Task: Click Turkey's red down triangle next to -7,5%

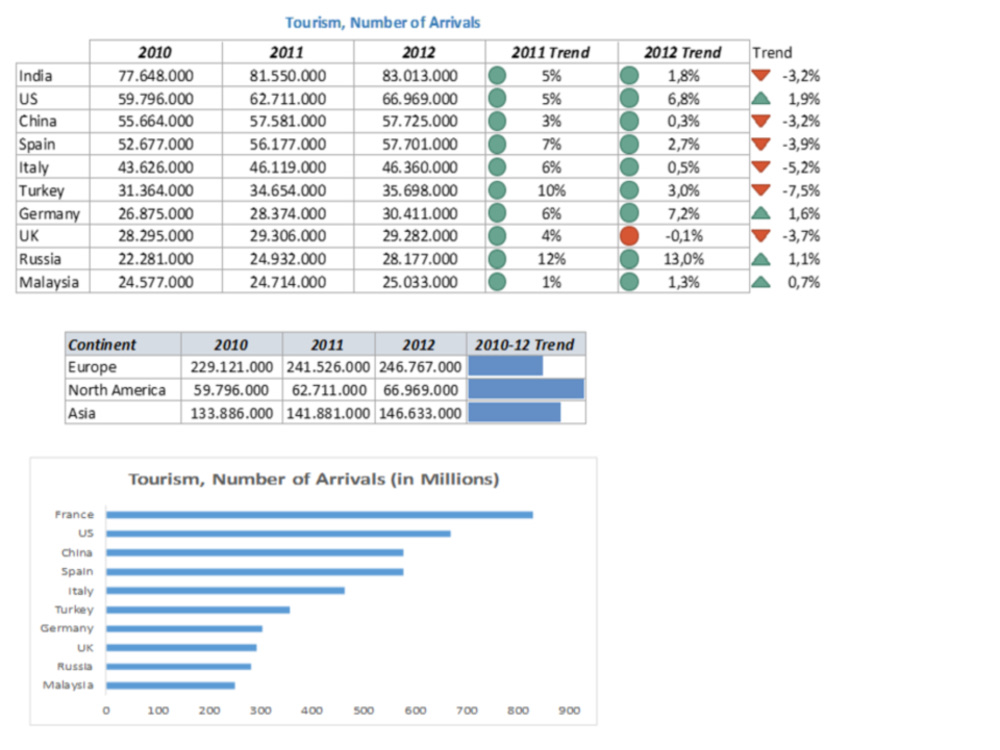Action: click(760, 190)
